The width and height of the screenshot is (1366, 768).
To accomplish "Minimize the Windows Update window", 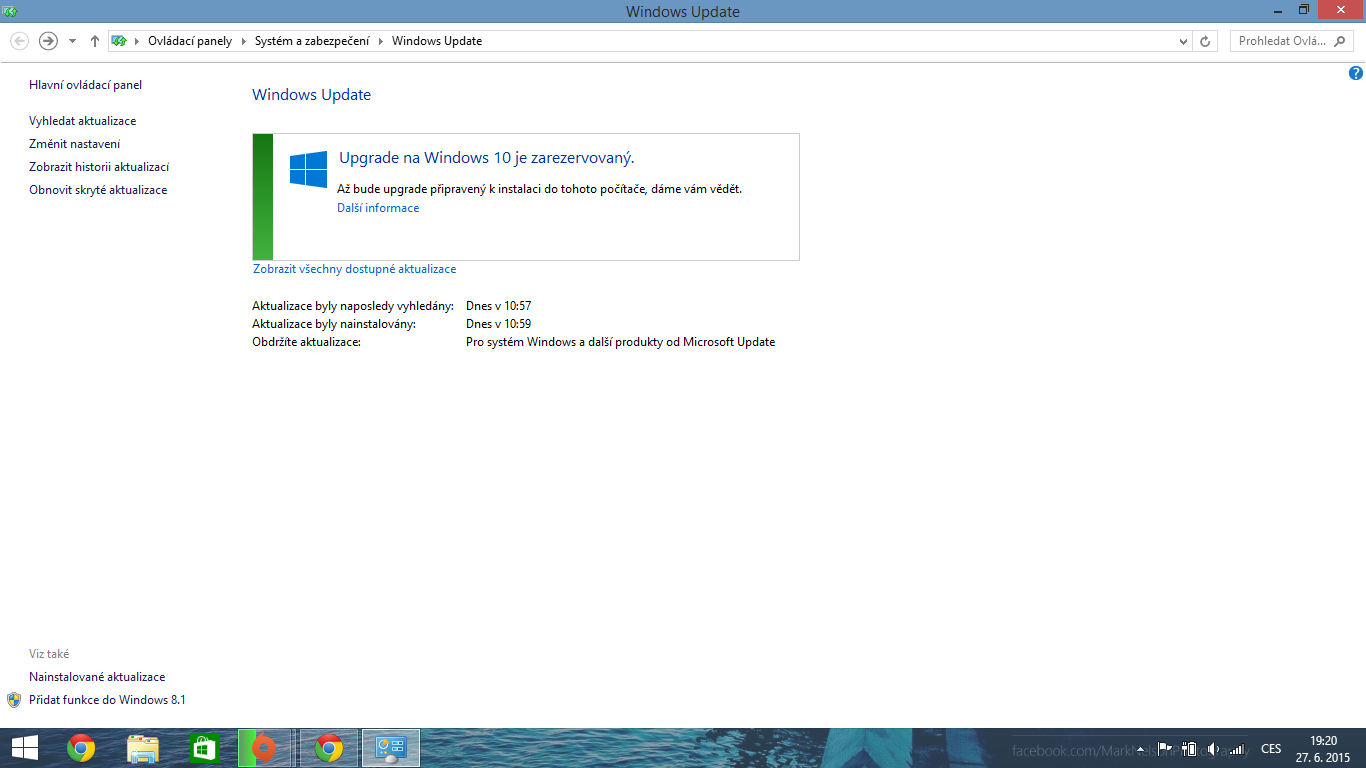I will [1279, 10].
